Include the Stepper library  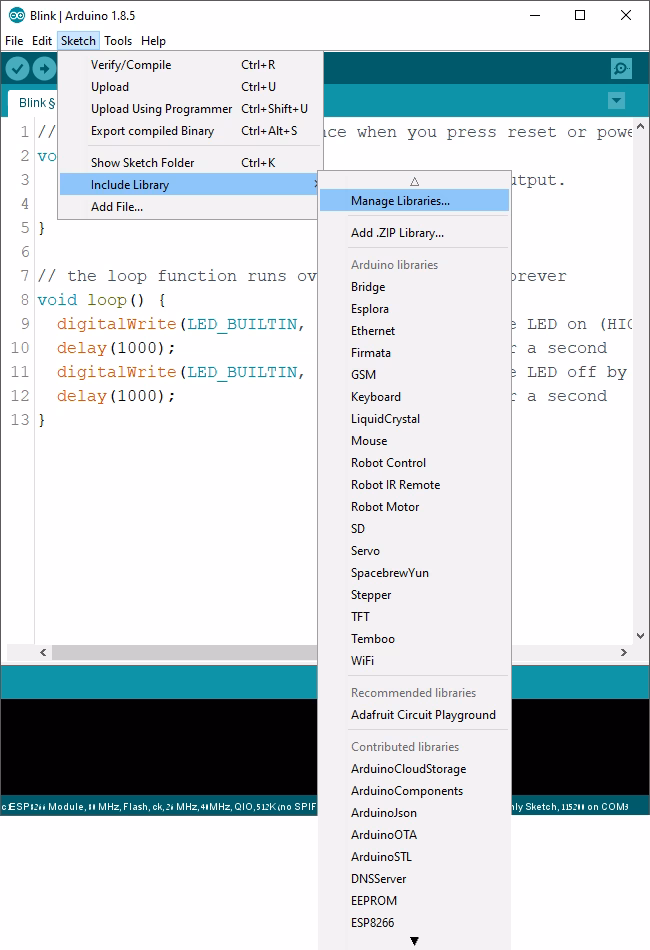[x=414, y=595]
